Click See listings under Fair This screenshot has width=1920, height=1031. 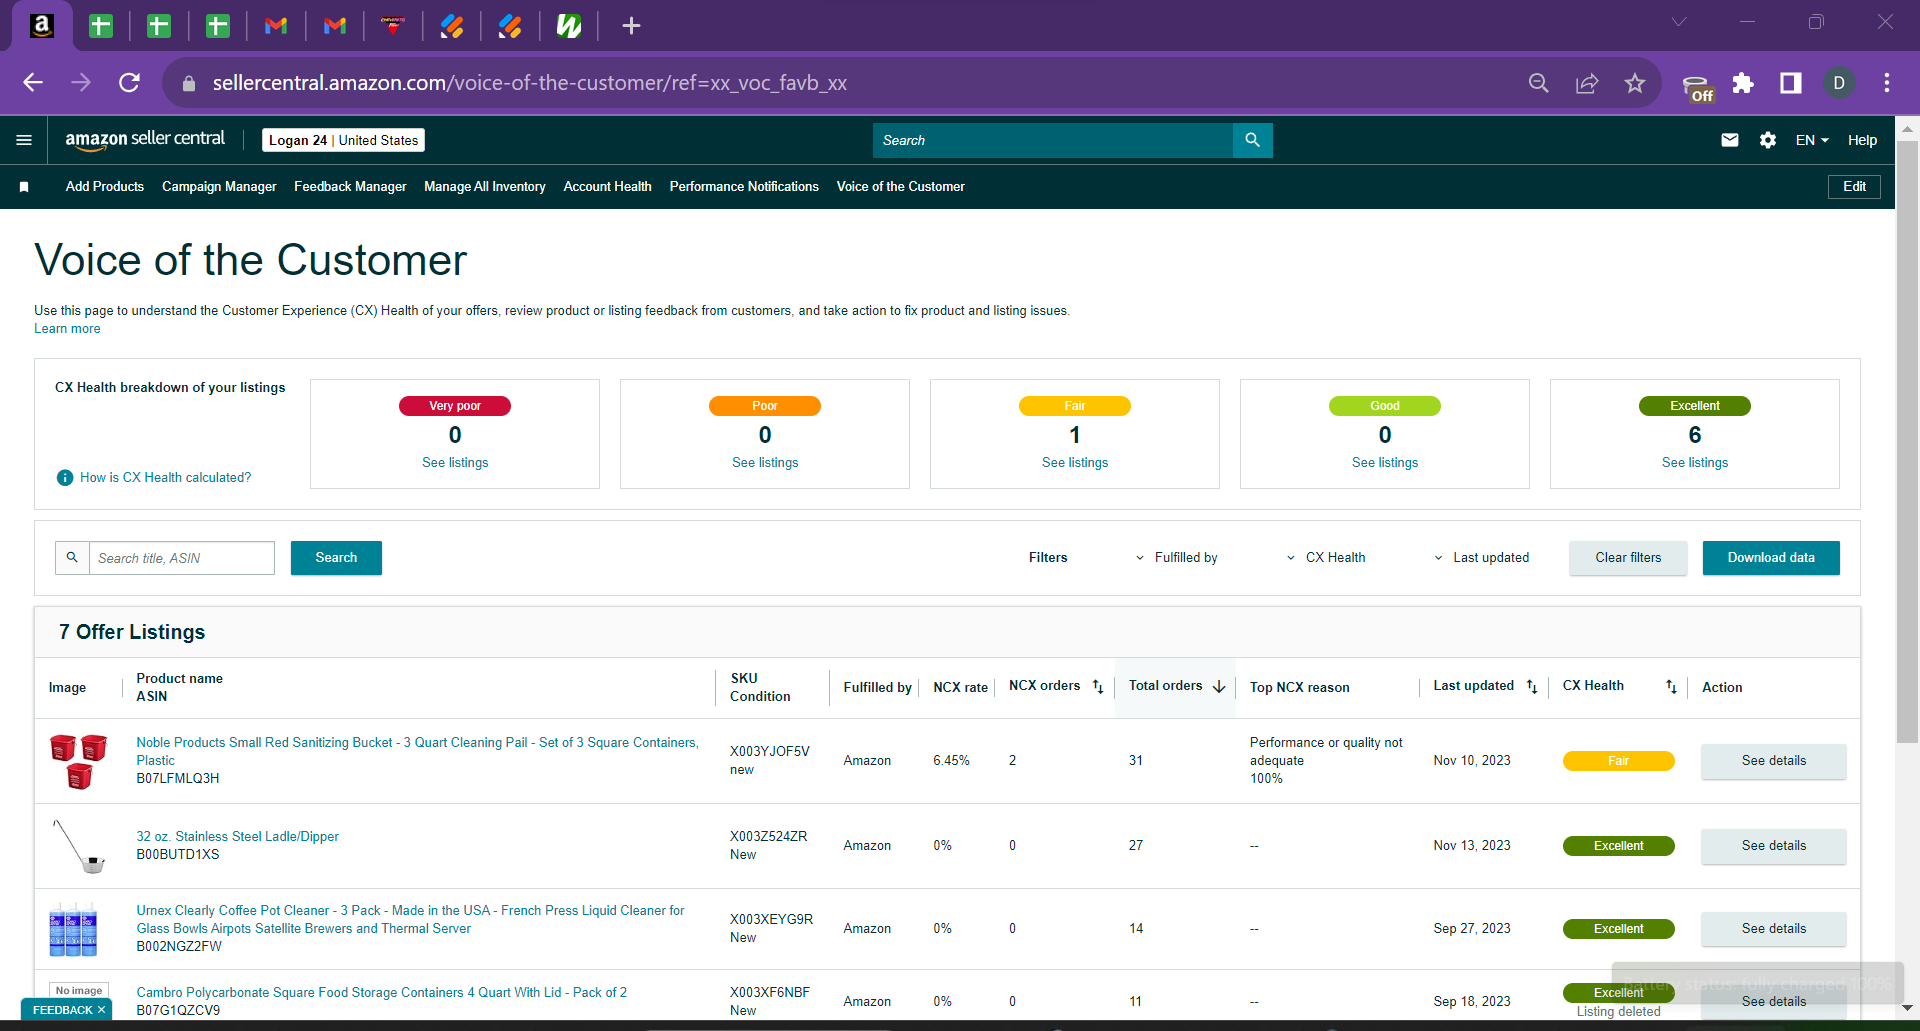1075,463
